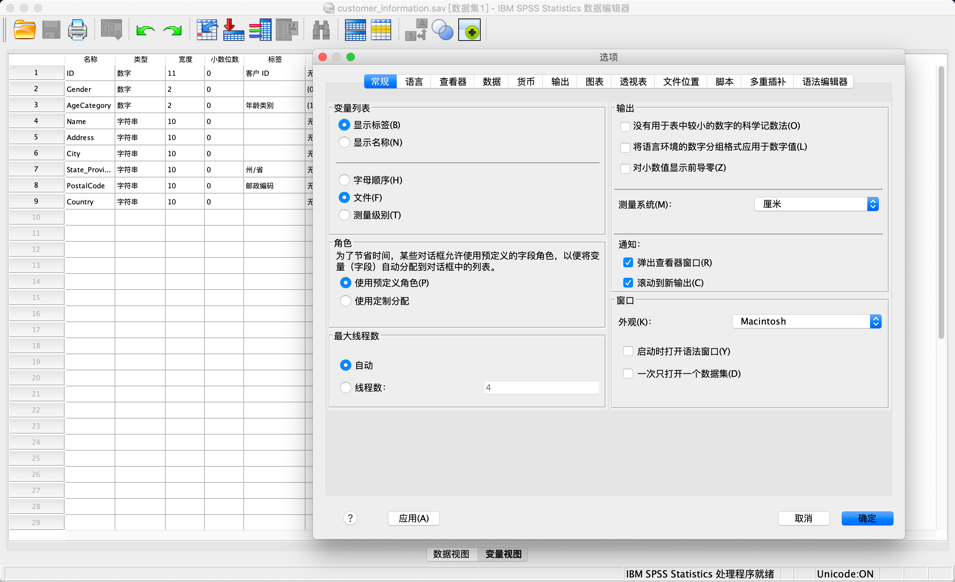Click the go to case icon
The image size is (955, 582).
point(207,30)
